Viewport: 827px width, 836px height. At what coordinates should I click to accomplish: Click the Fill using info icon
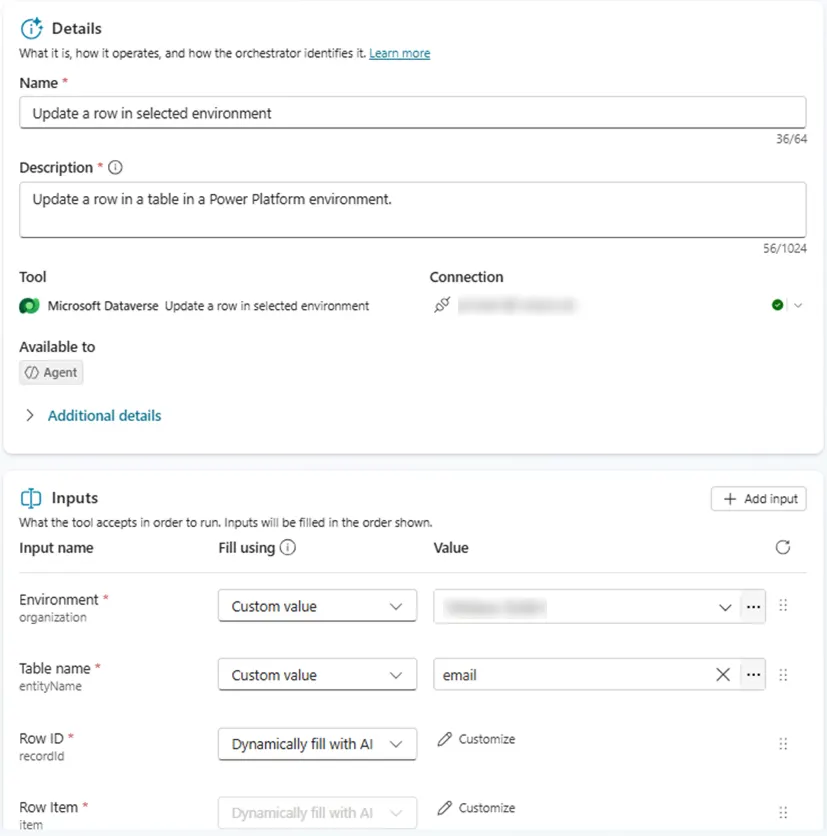click(x=288, y=548)
